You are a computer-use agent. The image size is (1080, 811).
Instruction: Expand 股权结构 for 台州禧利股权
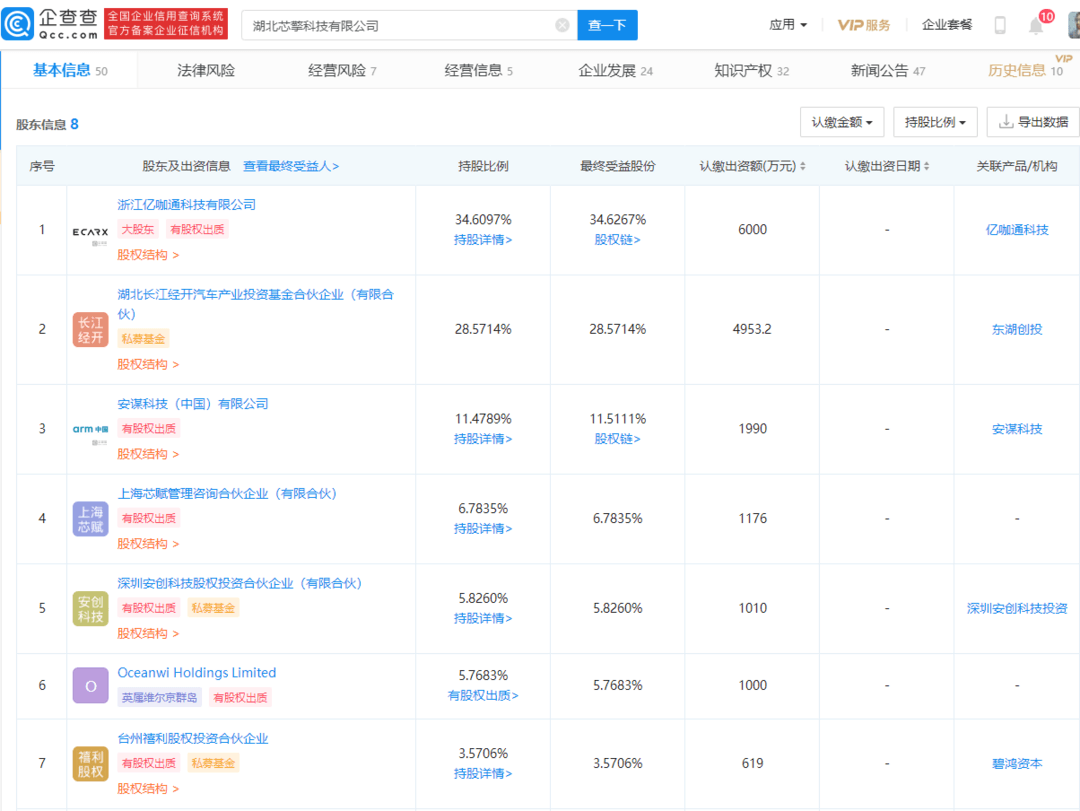click(x=148, y=788)
